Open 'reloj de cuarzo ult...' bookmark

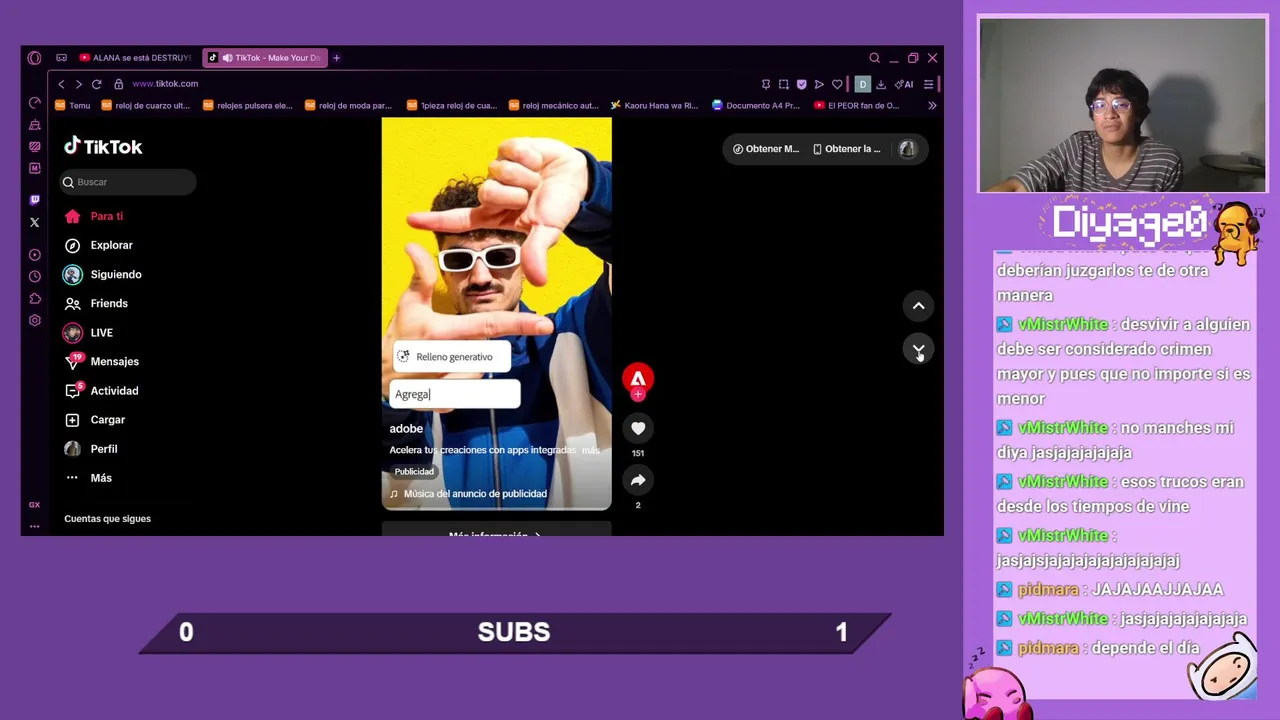coord(146,105)
